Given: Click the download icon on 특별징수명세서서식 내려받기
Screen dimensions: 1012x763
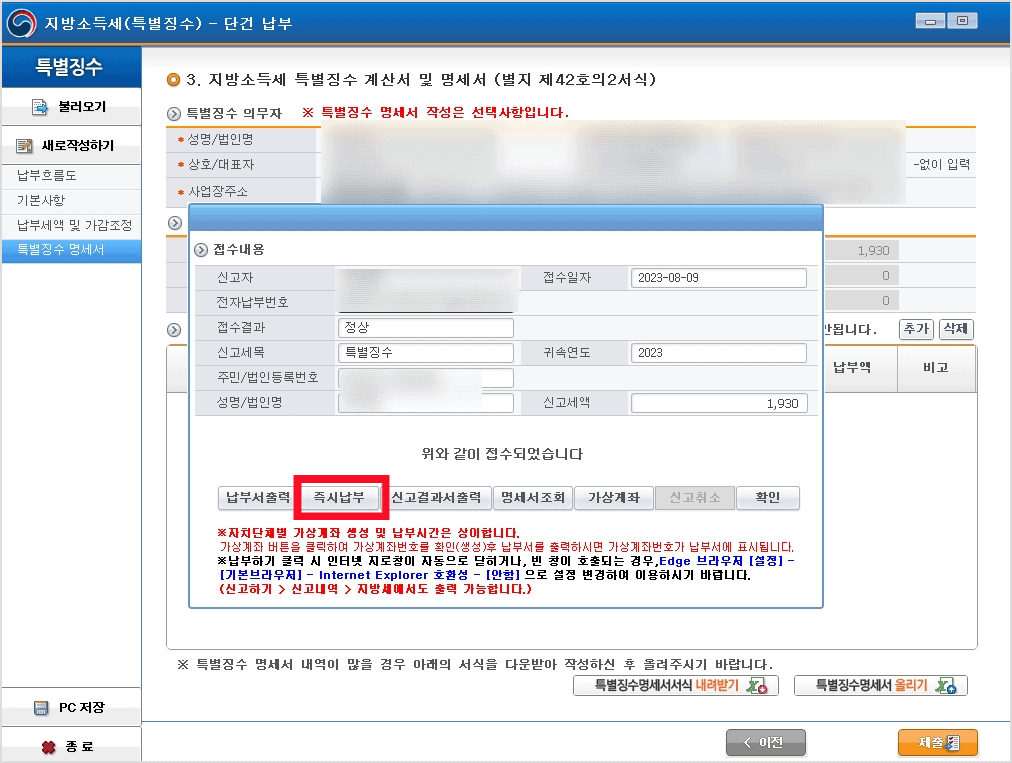Looking at the screenshot, I should click(x=756, y=686).
